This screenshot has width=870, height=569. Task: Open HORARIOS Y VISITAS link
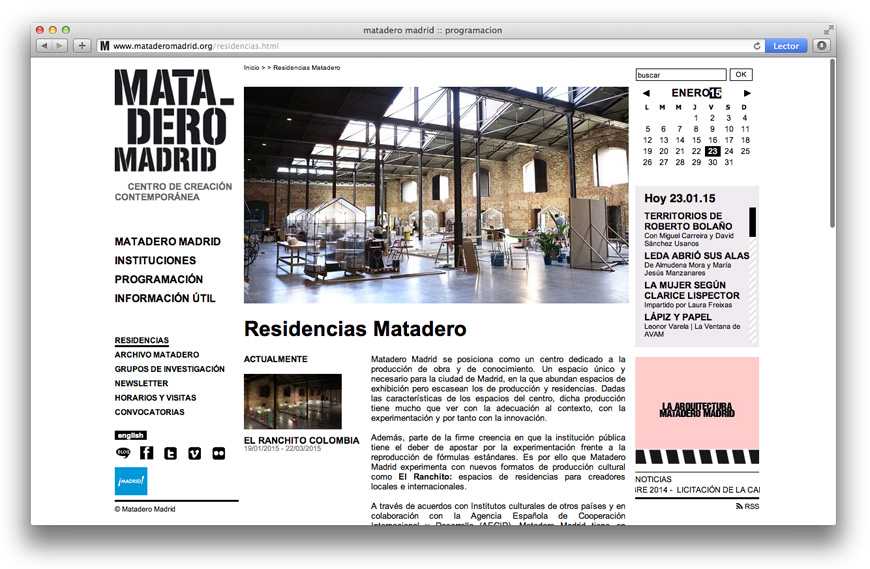(x=155, y=398)
